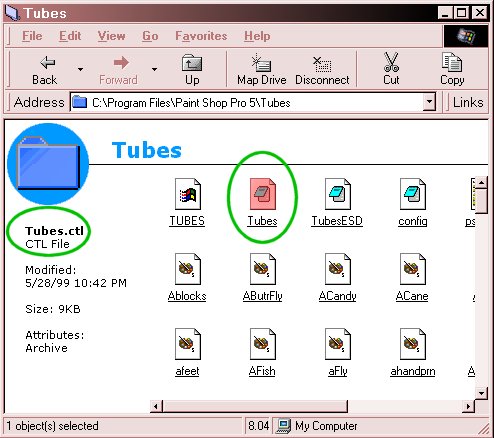
Task: Select the afeet tube file icon
Action: click(x=188, y=344)
